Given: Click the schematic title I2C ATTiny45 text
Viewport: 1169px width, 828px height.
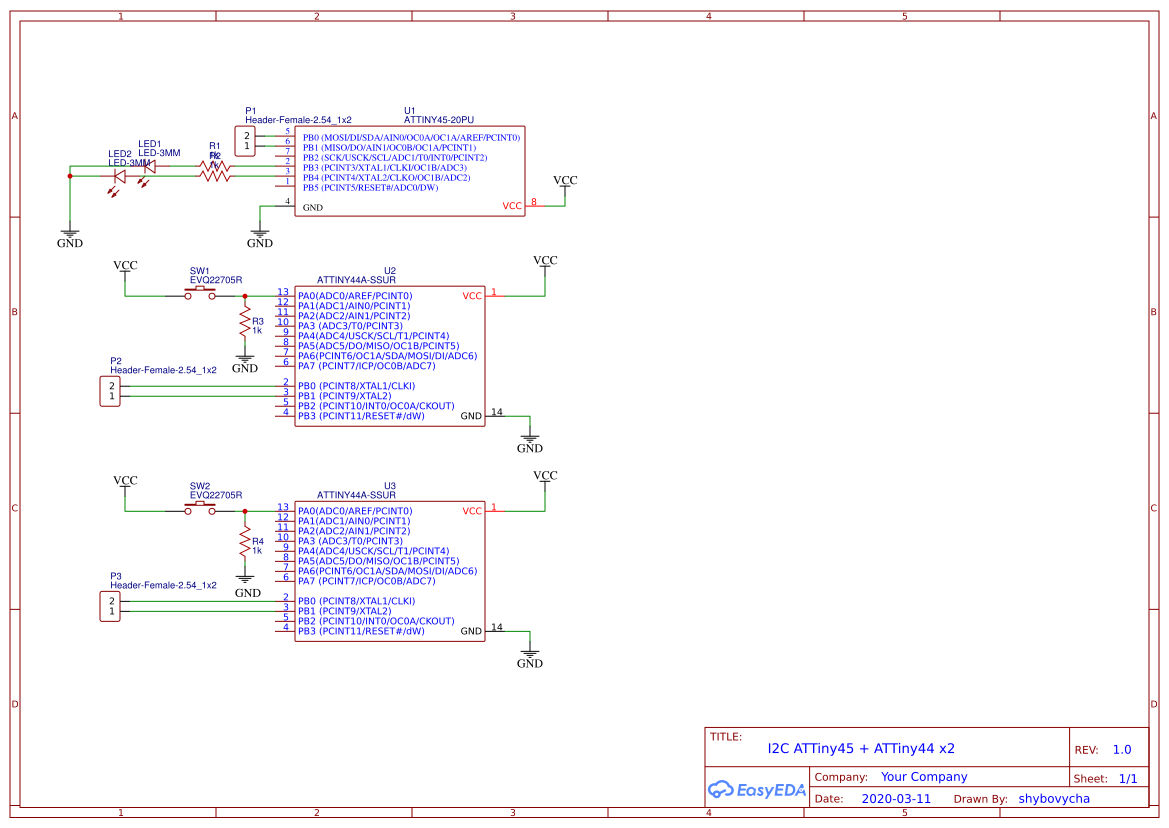Looking at the screenshot, I should (x=861, y=747).
